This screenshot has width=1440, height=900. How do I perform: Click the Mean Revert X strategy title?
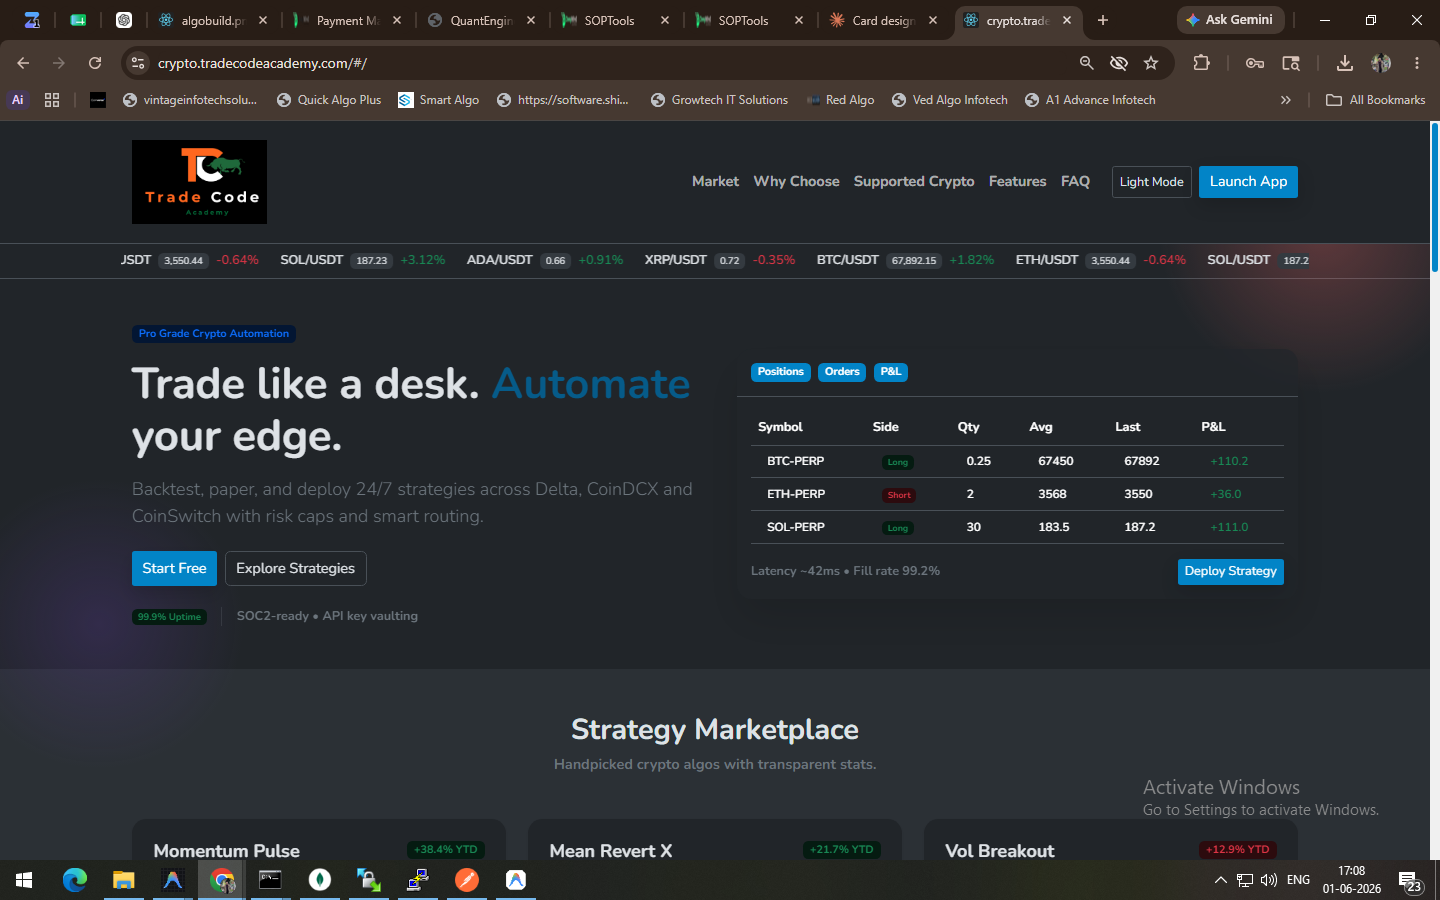(x=611, y=851)
